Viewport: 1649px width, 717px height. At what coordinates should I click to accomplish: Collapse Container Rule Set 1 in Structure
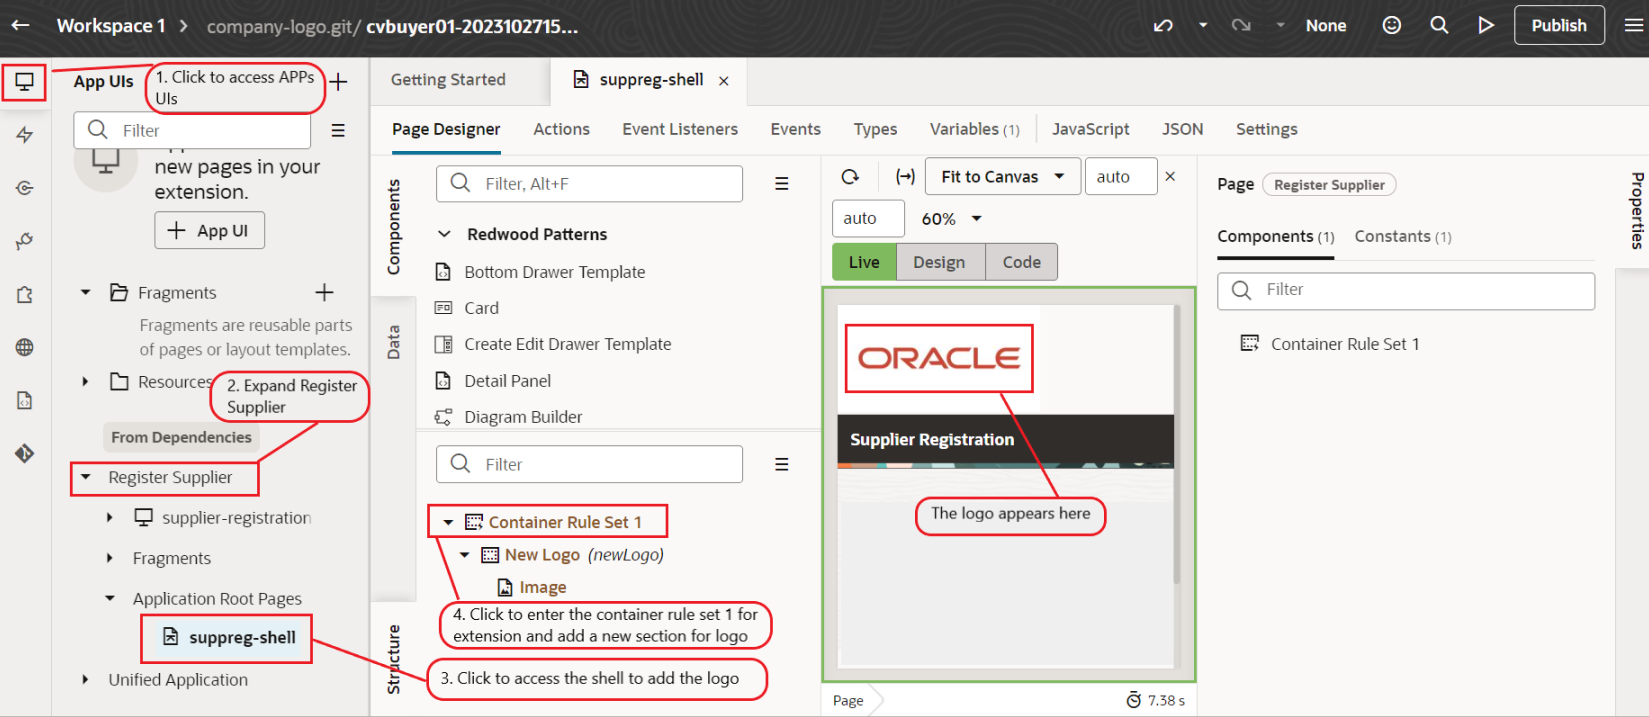[448, 522]
